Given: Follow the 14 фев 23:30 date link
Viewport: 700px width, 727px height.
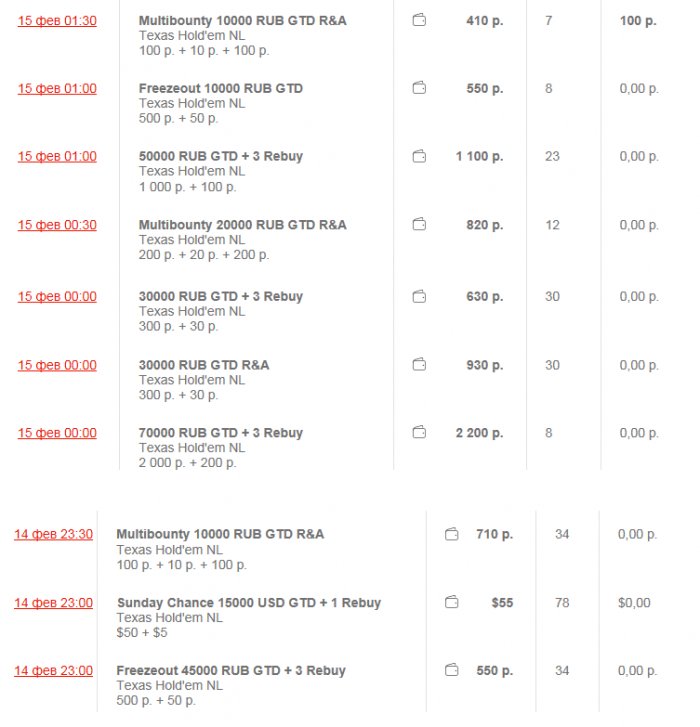Looking at the screenshot, I should (53, 534).
